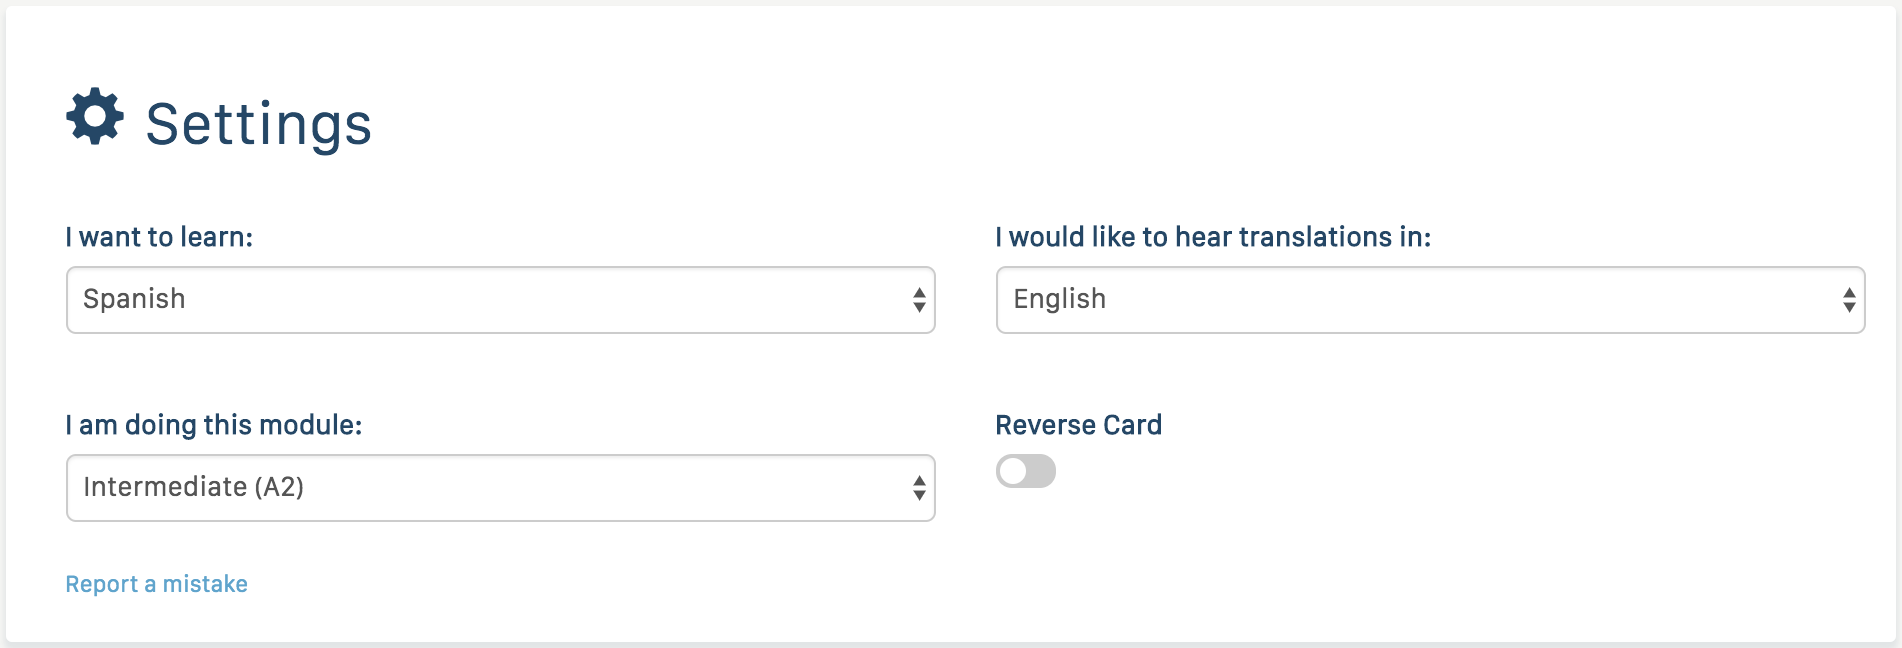
Task: Click the downward arrow on the English selector
Action: tap(1849, 308)
